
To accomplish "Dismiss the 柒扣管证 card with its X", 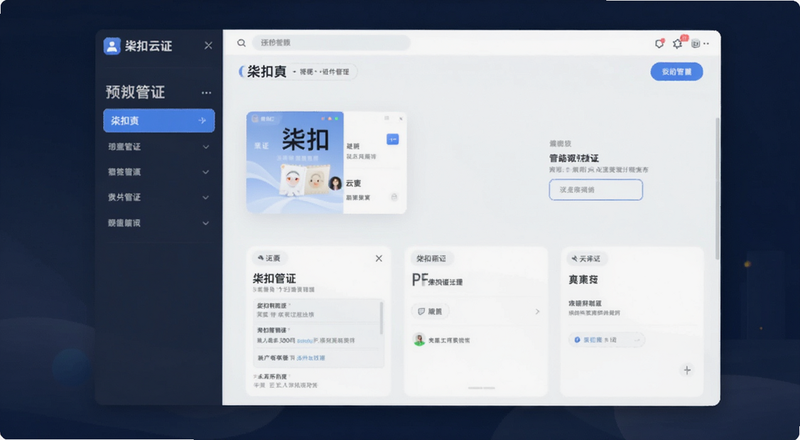I will (379, 258).
